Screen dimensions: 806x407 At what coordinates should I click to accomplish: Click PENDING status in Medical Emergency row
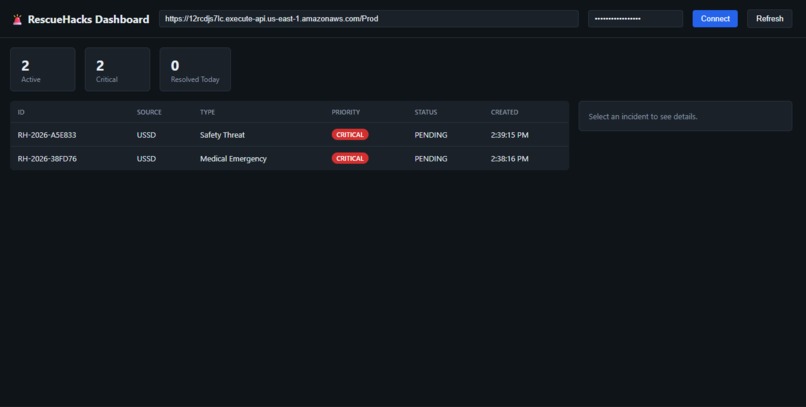[x=431, y=158]
